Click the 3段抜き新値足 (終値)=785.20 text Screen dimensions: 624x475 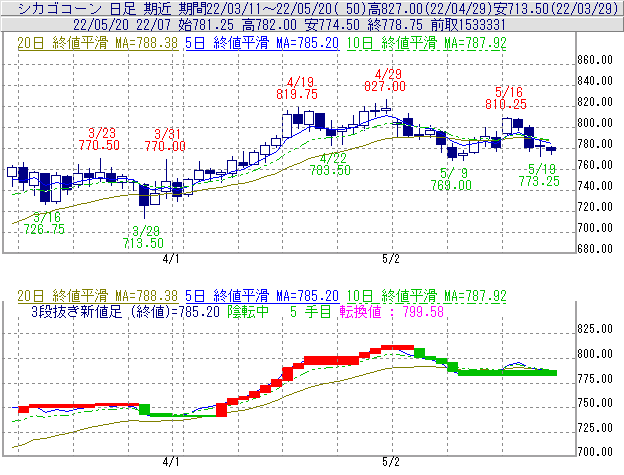tap(125, 311)
